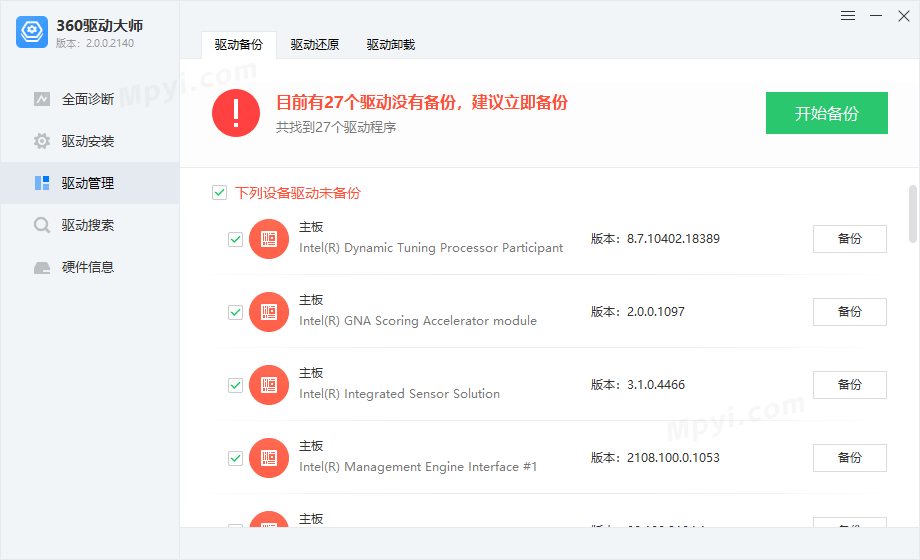Switch to the 驱动卸载 tab

[391, 45]
